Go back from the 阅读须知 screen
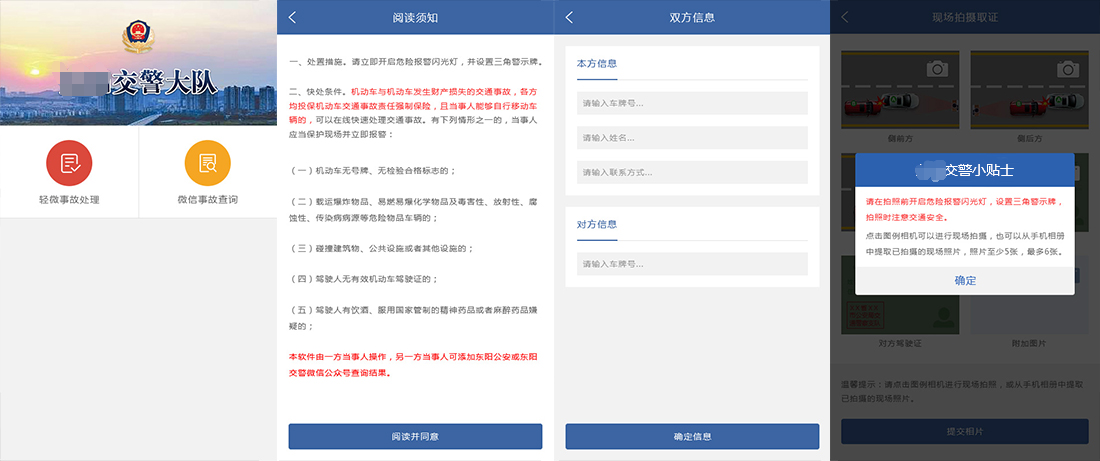 [292, 17]
